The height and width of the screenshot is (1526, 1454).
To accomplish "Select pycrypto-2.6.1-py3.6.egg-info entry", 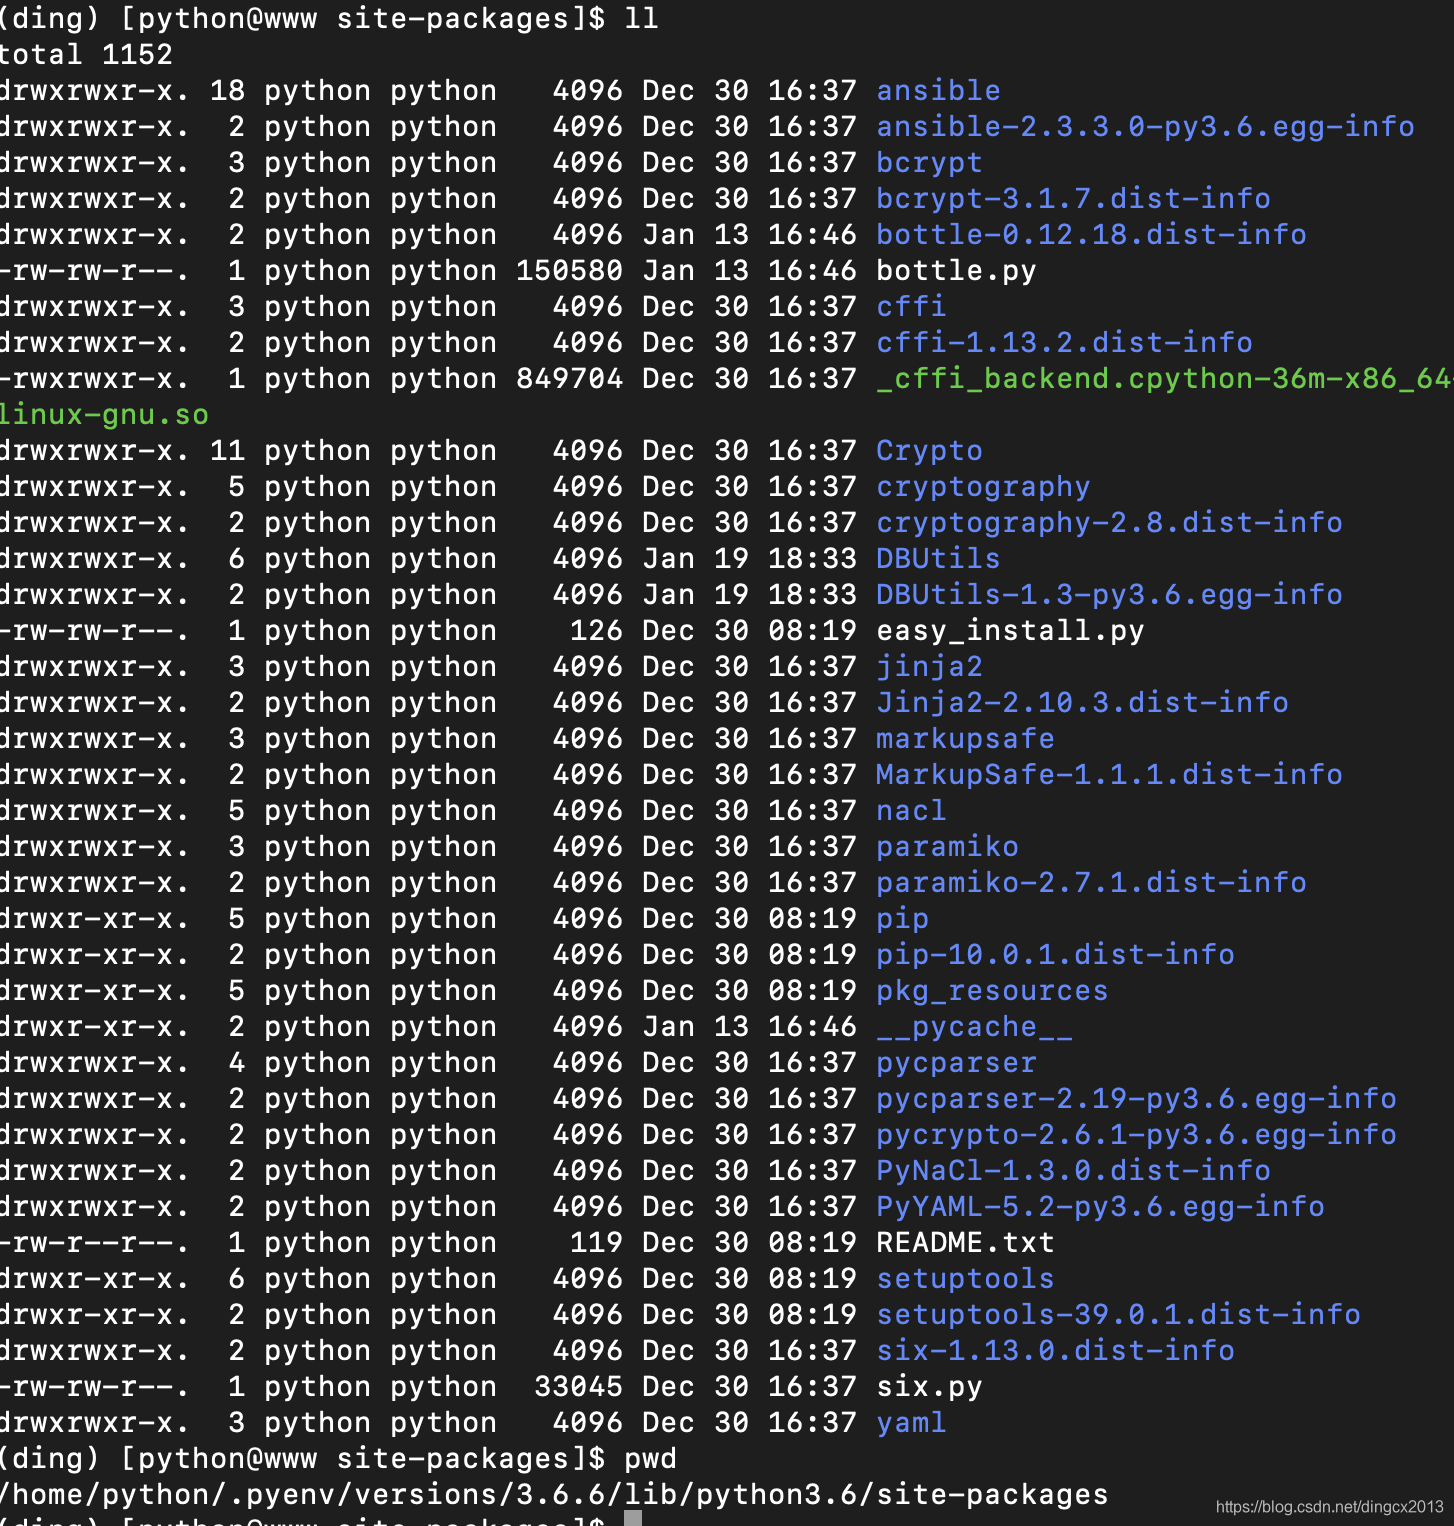I will click(x=1136, y=1135).
